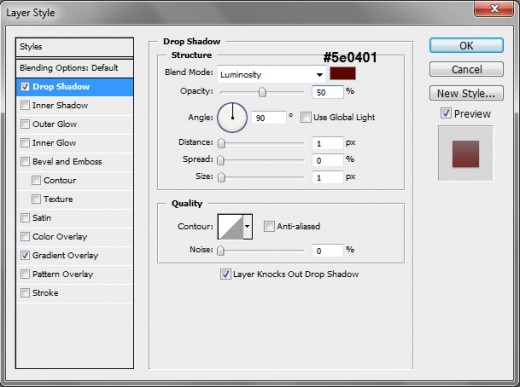Confirm with the OK button

466,45
